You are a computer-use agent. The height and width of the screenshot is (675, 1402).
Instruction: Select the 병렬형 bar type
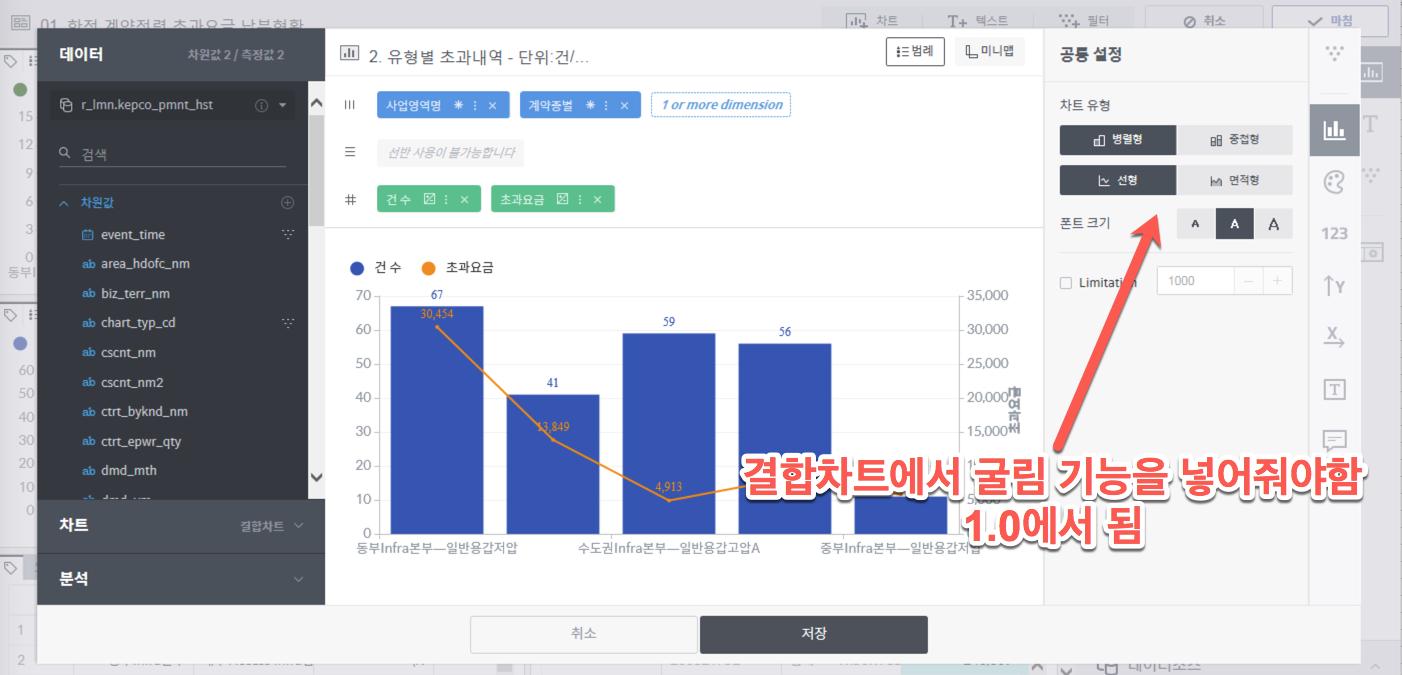coord(1118,140)
